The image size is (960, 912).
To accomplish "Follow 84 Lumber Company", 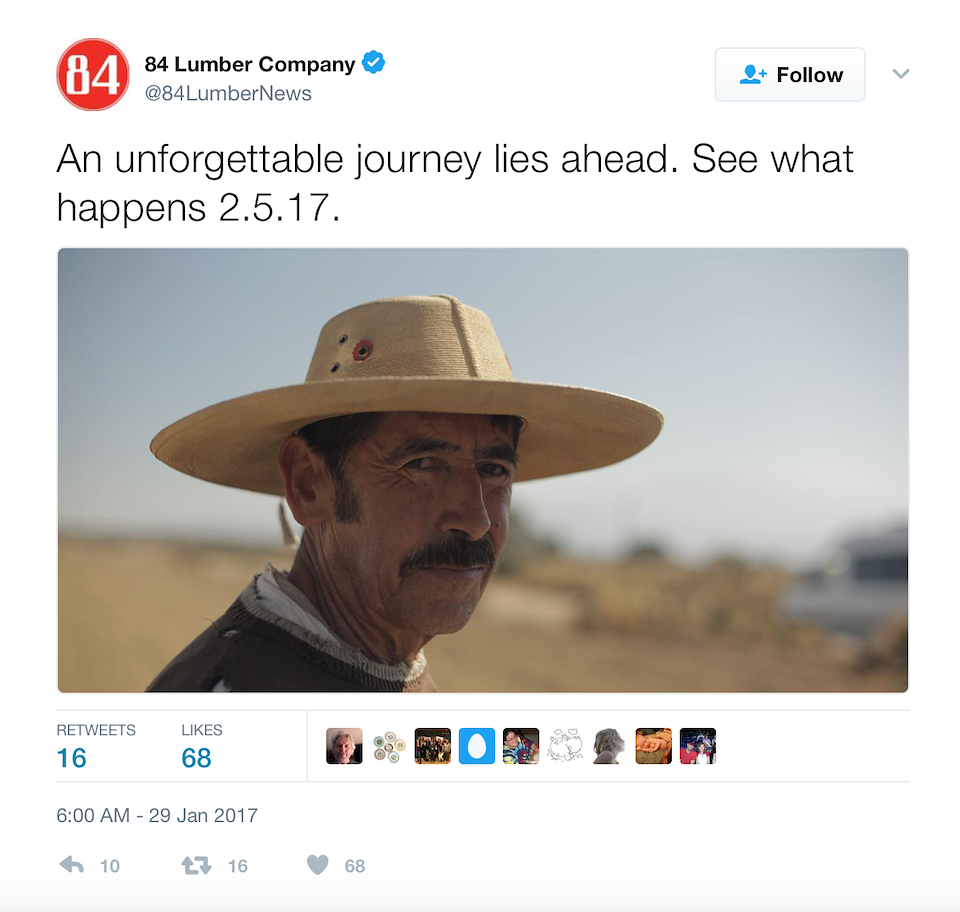I will click(790, 75).
